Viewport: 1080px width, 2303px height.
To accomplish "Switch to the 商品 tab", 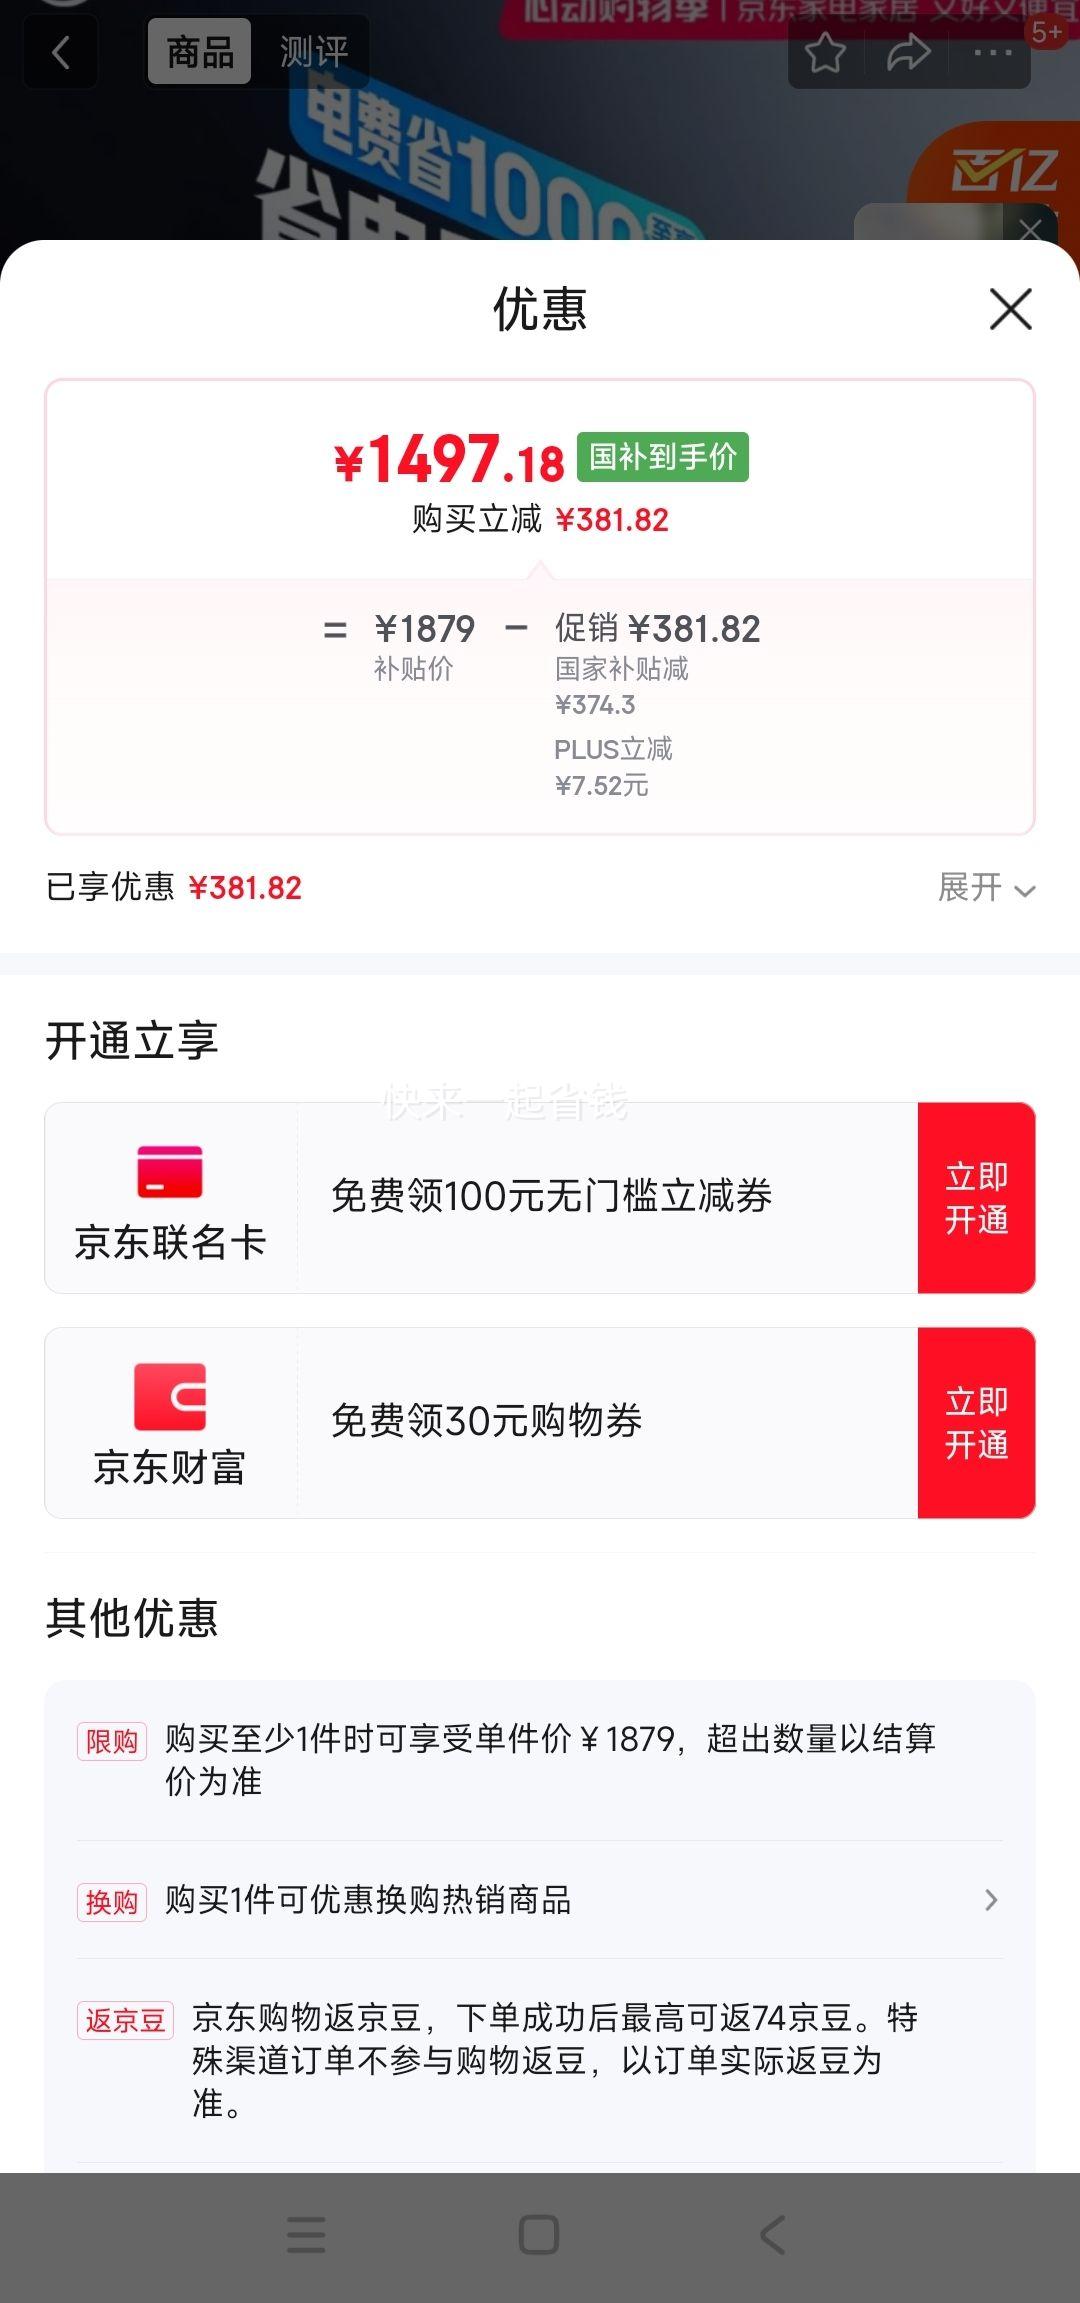I will (x=200, y=52).
